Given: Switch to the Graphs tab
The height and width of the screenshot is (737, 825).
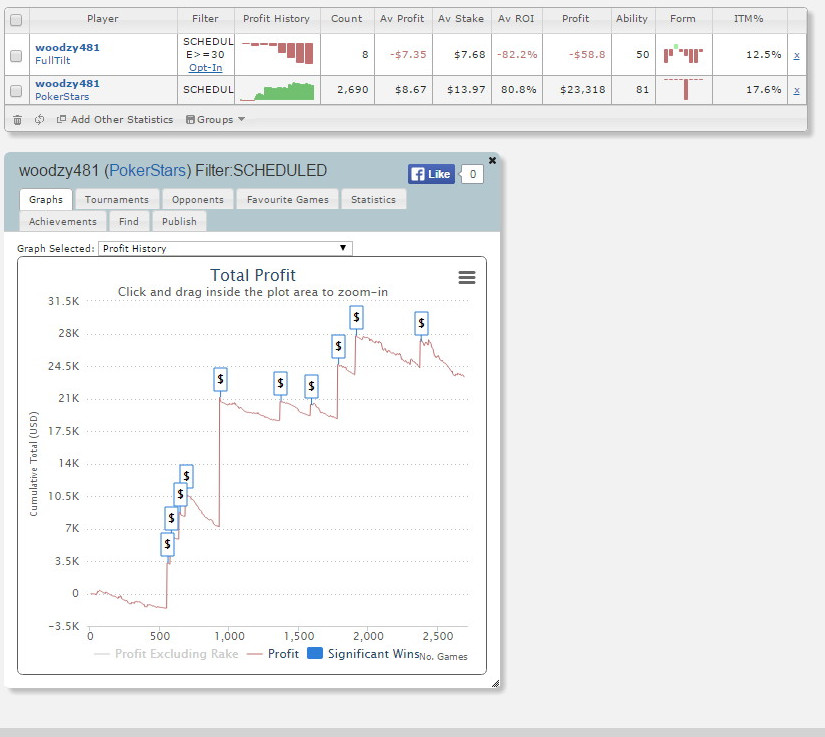Looking at the screenshot, I should [x=46, y=200].
